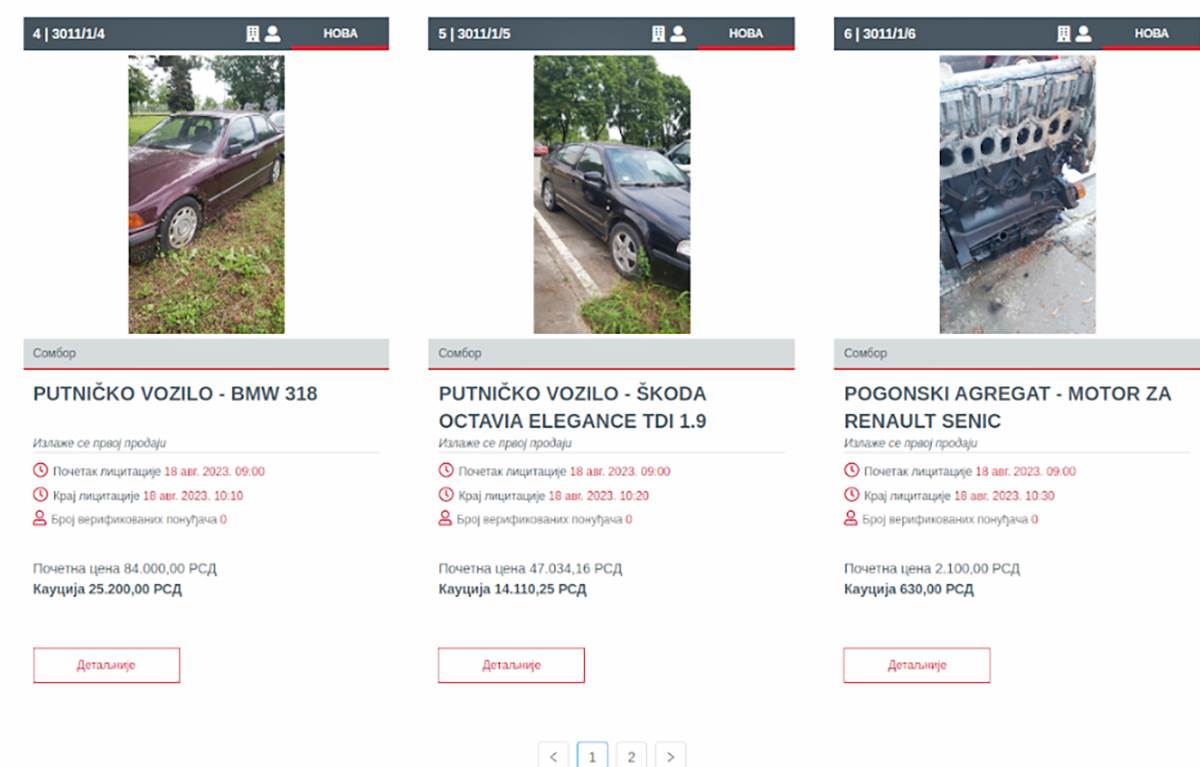Click the НОВА label on listing 5
Image resolution: width=1200 pixels, height=767 pixels.
point(746,33)
